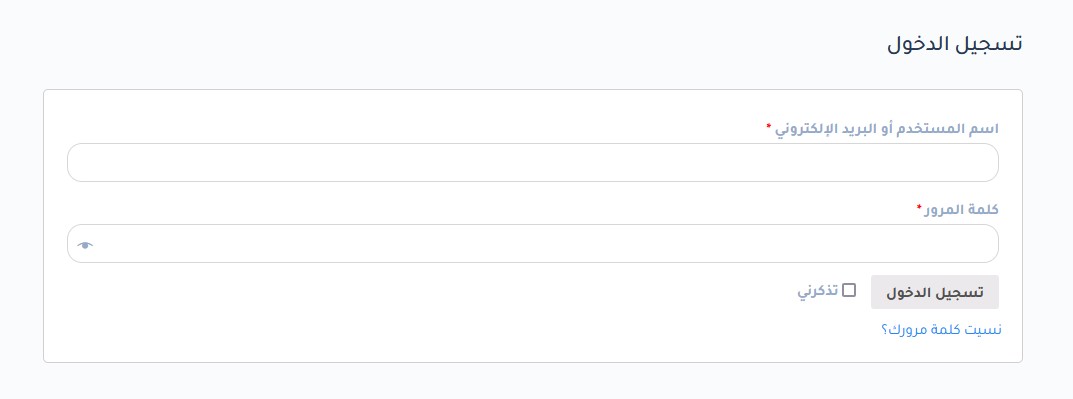The image size is (1073, 399).
Task: Focus the كلمة المرور password input field
Action: coord(532,244)
